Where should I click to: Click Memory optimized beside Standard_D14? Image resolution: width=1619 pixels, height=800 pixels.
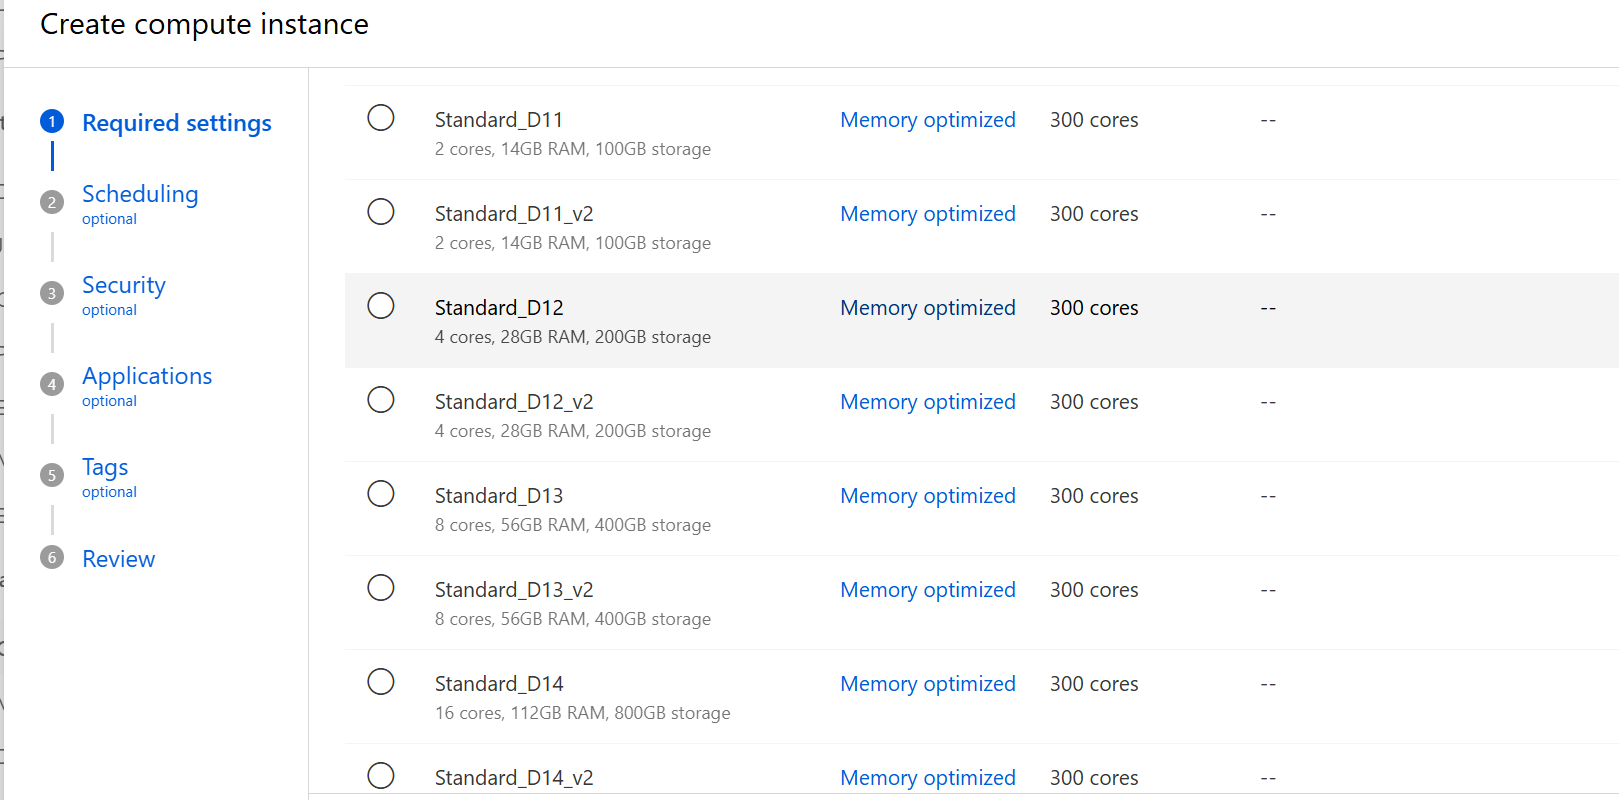tap(927, 683)
